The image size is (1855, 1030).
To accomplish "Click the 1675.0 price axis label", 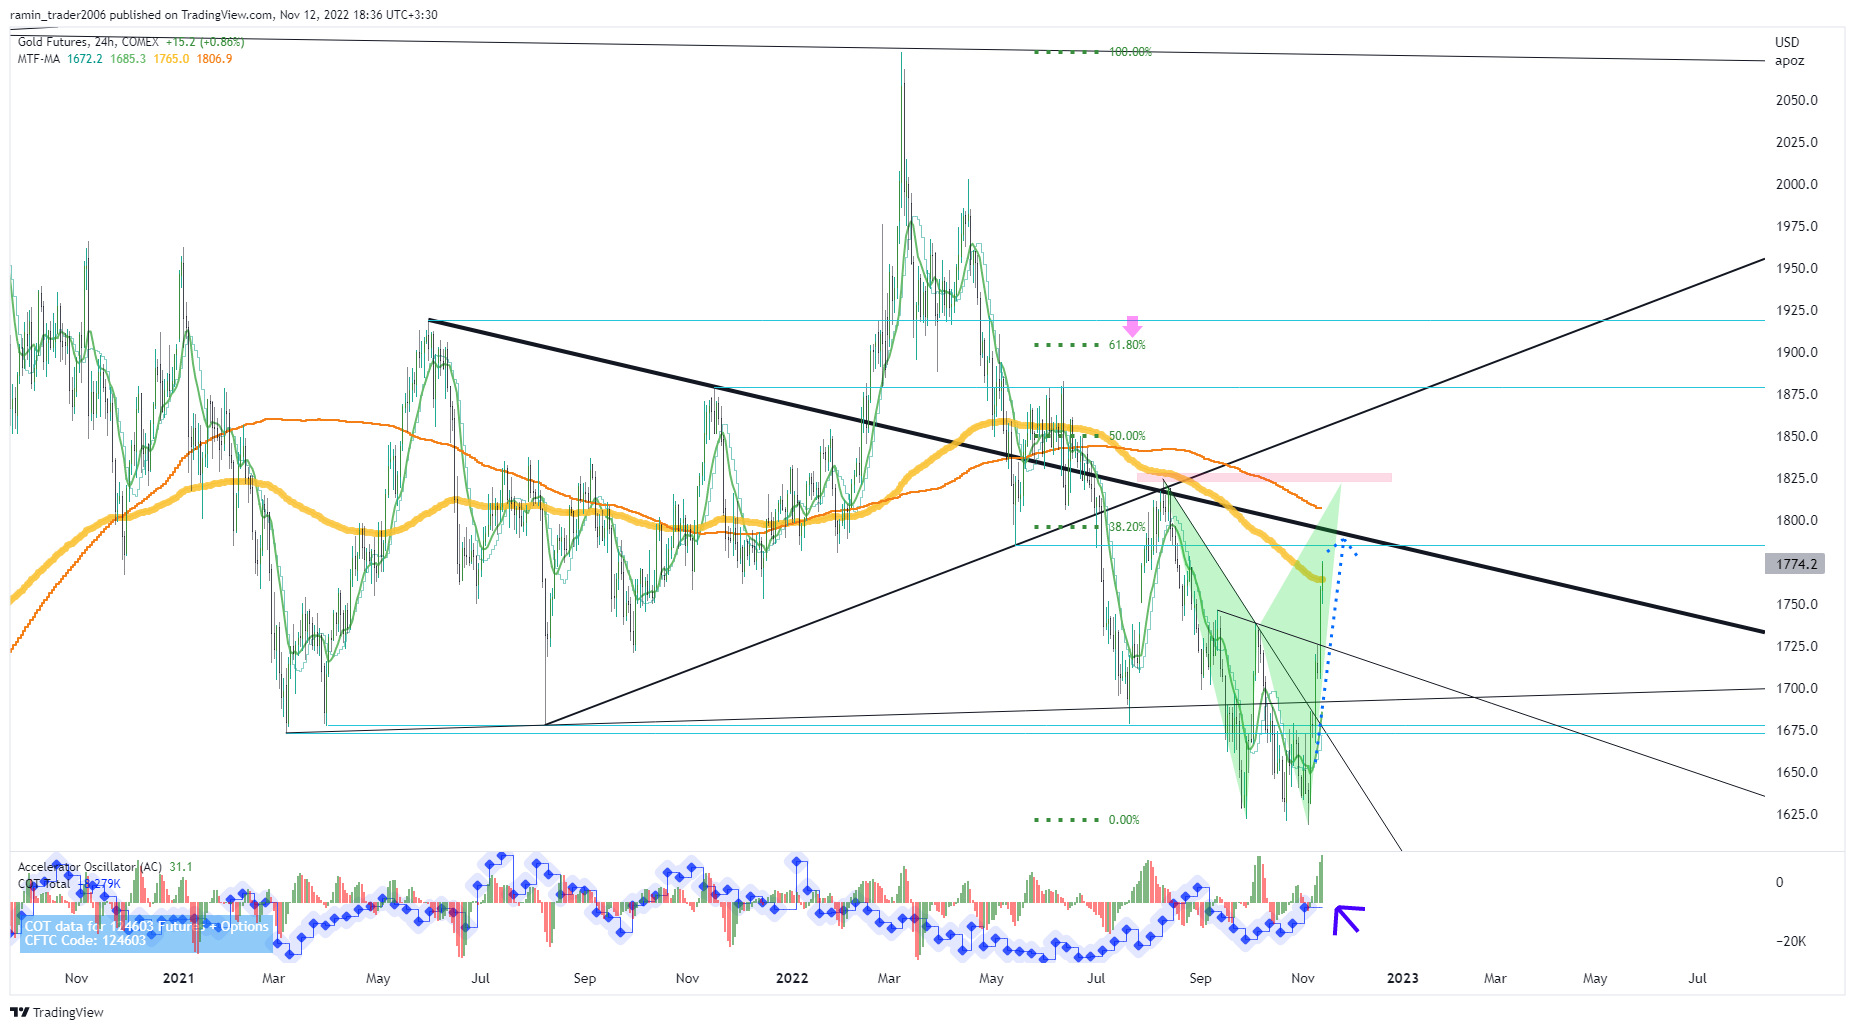I will coord(1797,730).
